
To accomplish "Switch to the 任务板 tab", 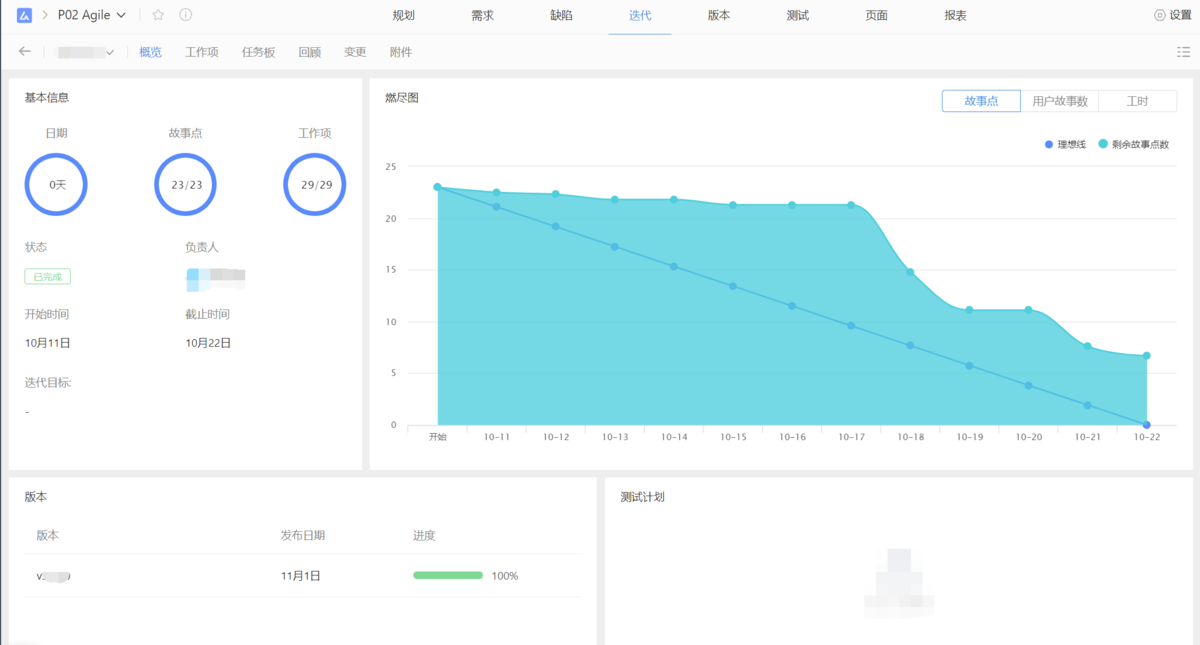I will point(257,51).
